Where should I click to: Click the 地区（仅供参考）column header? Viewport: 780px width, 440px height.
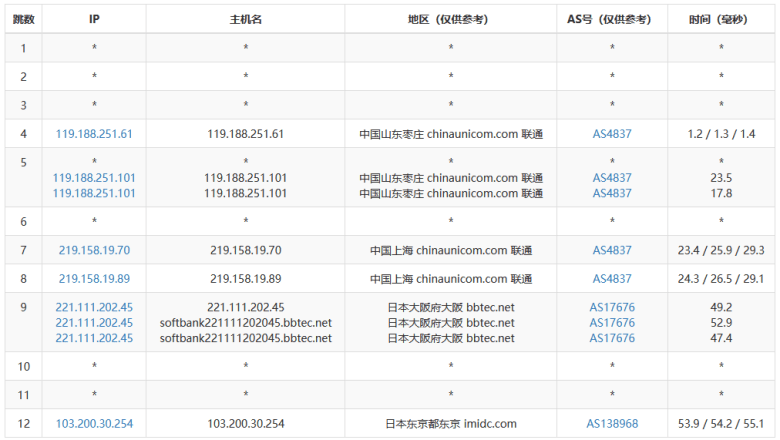[x=451, y=19]
